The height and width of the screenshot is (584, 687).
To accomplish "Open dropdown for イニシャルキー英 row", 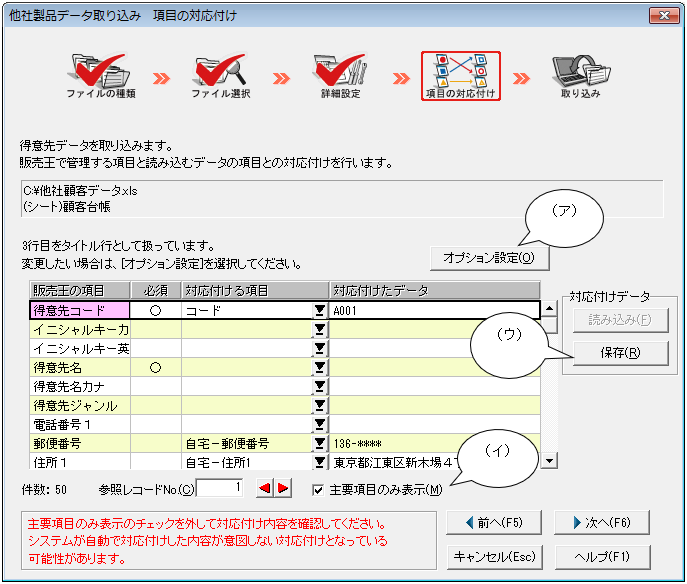I will pyautogui.click(x=320, y=348).
